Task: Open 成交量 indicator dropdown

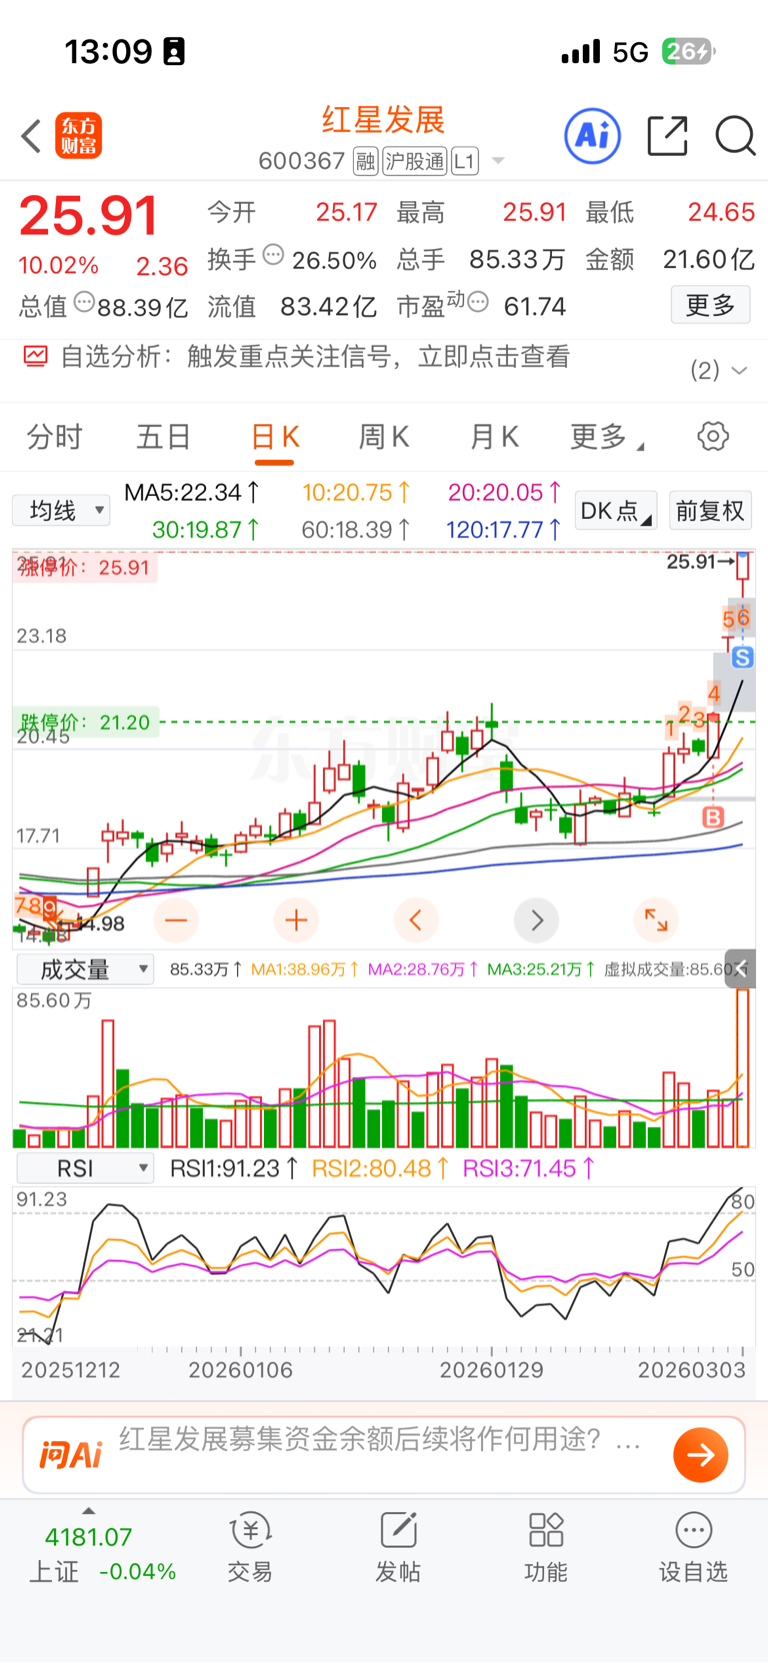Action: [x=85, y=969]
